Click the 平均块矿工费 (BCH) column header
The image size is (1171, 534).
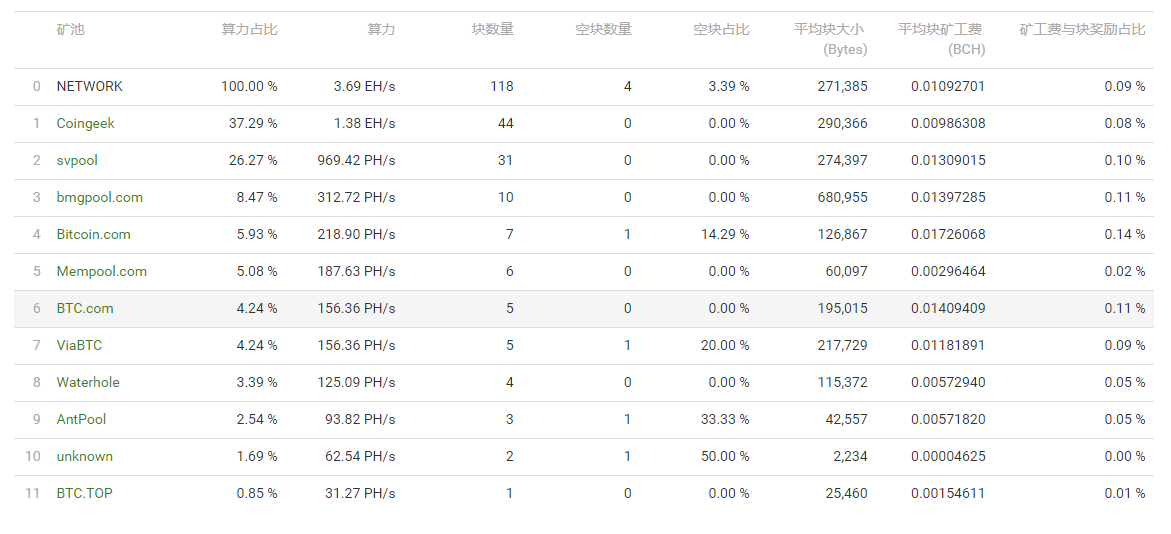click(x=942, y=40)
